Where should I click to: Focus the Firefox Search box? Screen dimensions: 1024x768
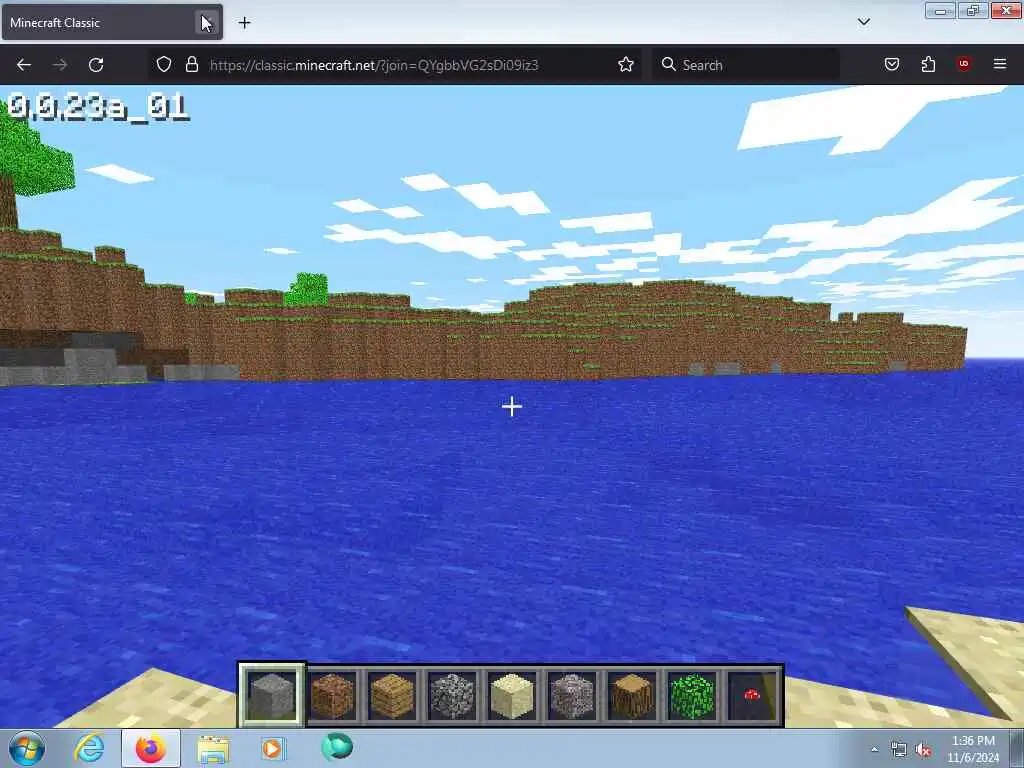point(746,65)
